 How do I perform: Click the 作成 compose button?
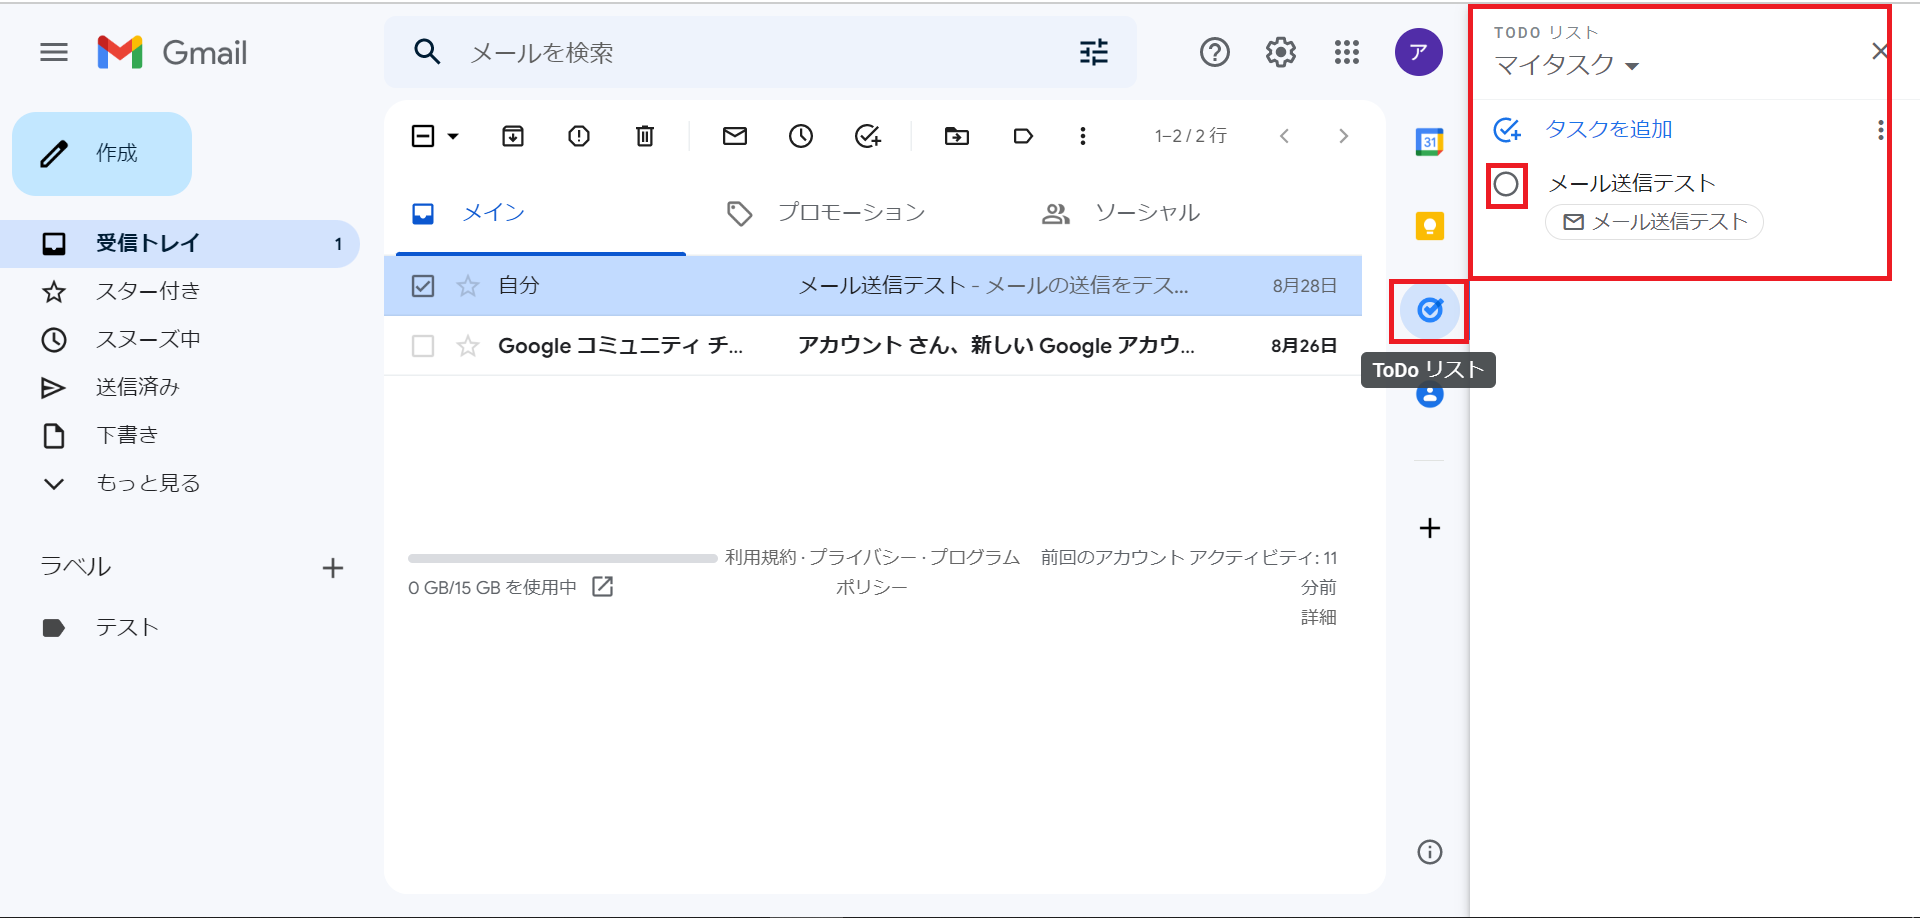pyautogui.click(x=102, y=154)
